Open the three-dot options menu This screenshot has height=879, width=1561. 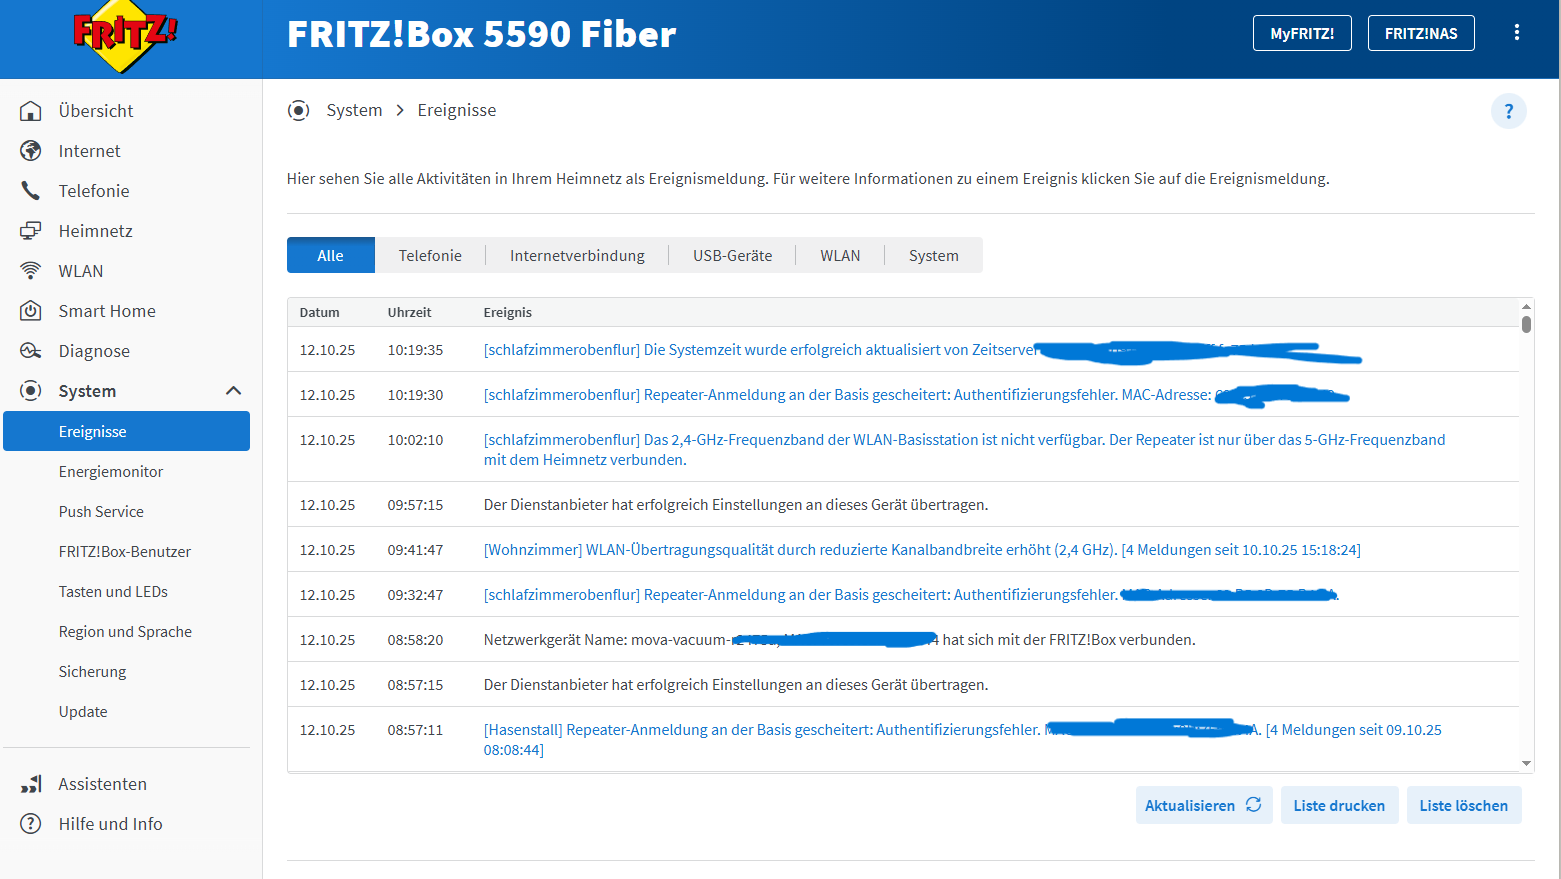point(1517,33)
